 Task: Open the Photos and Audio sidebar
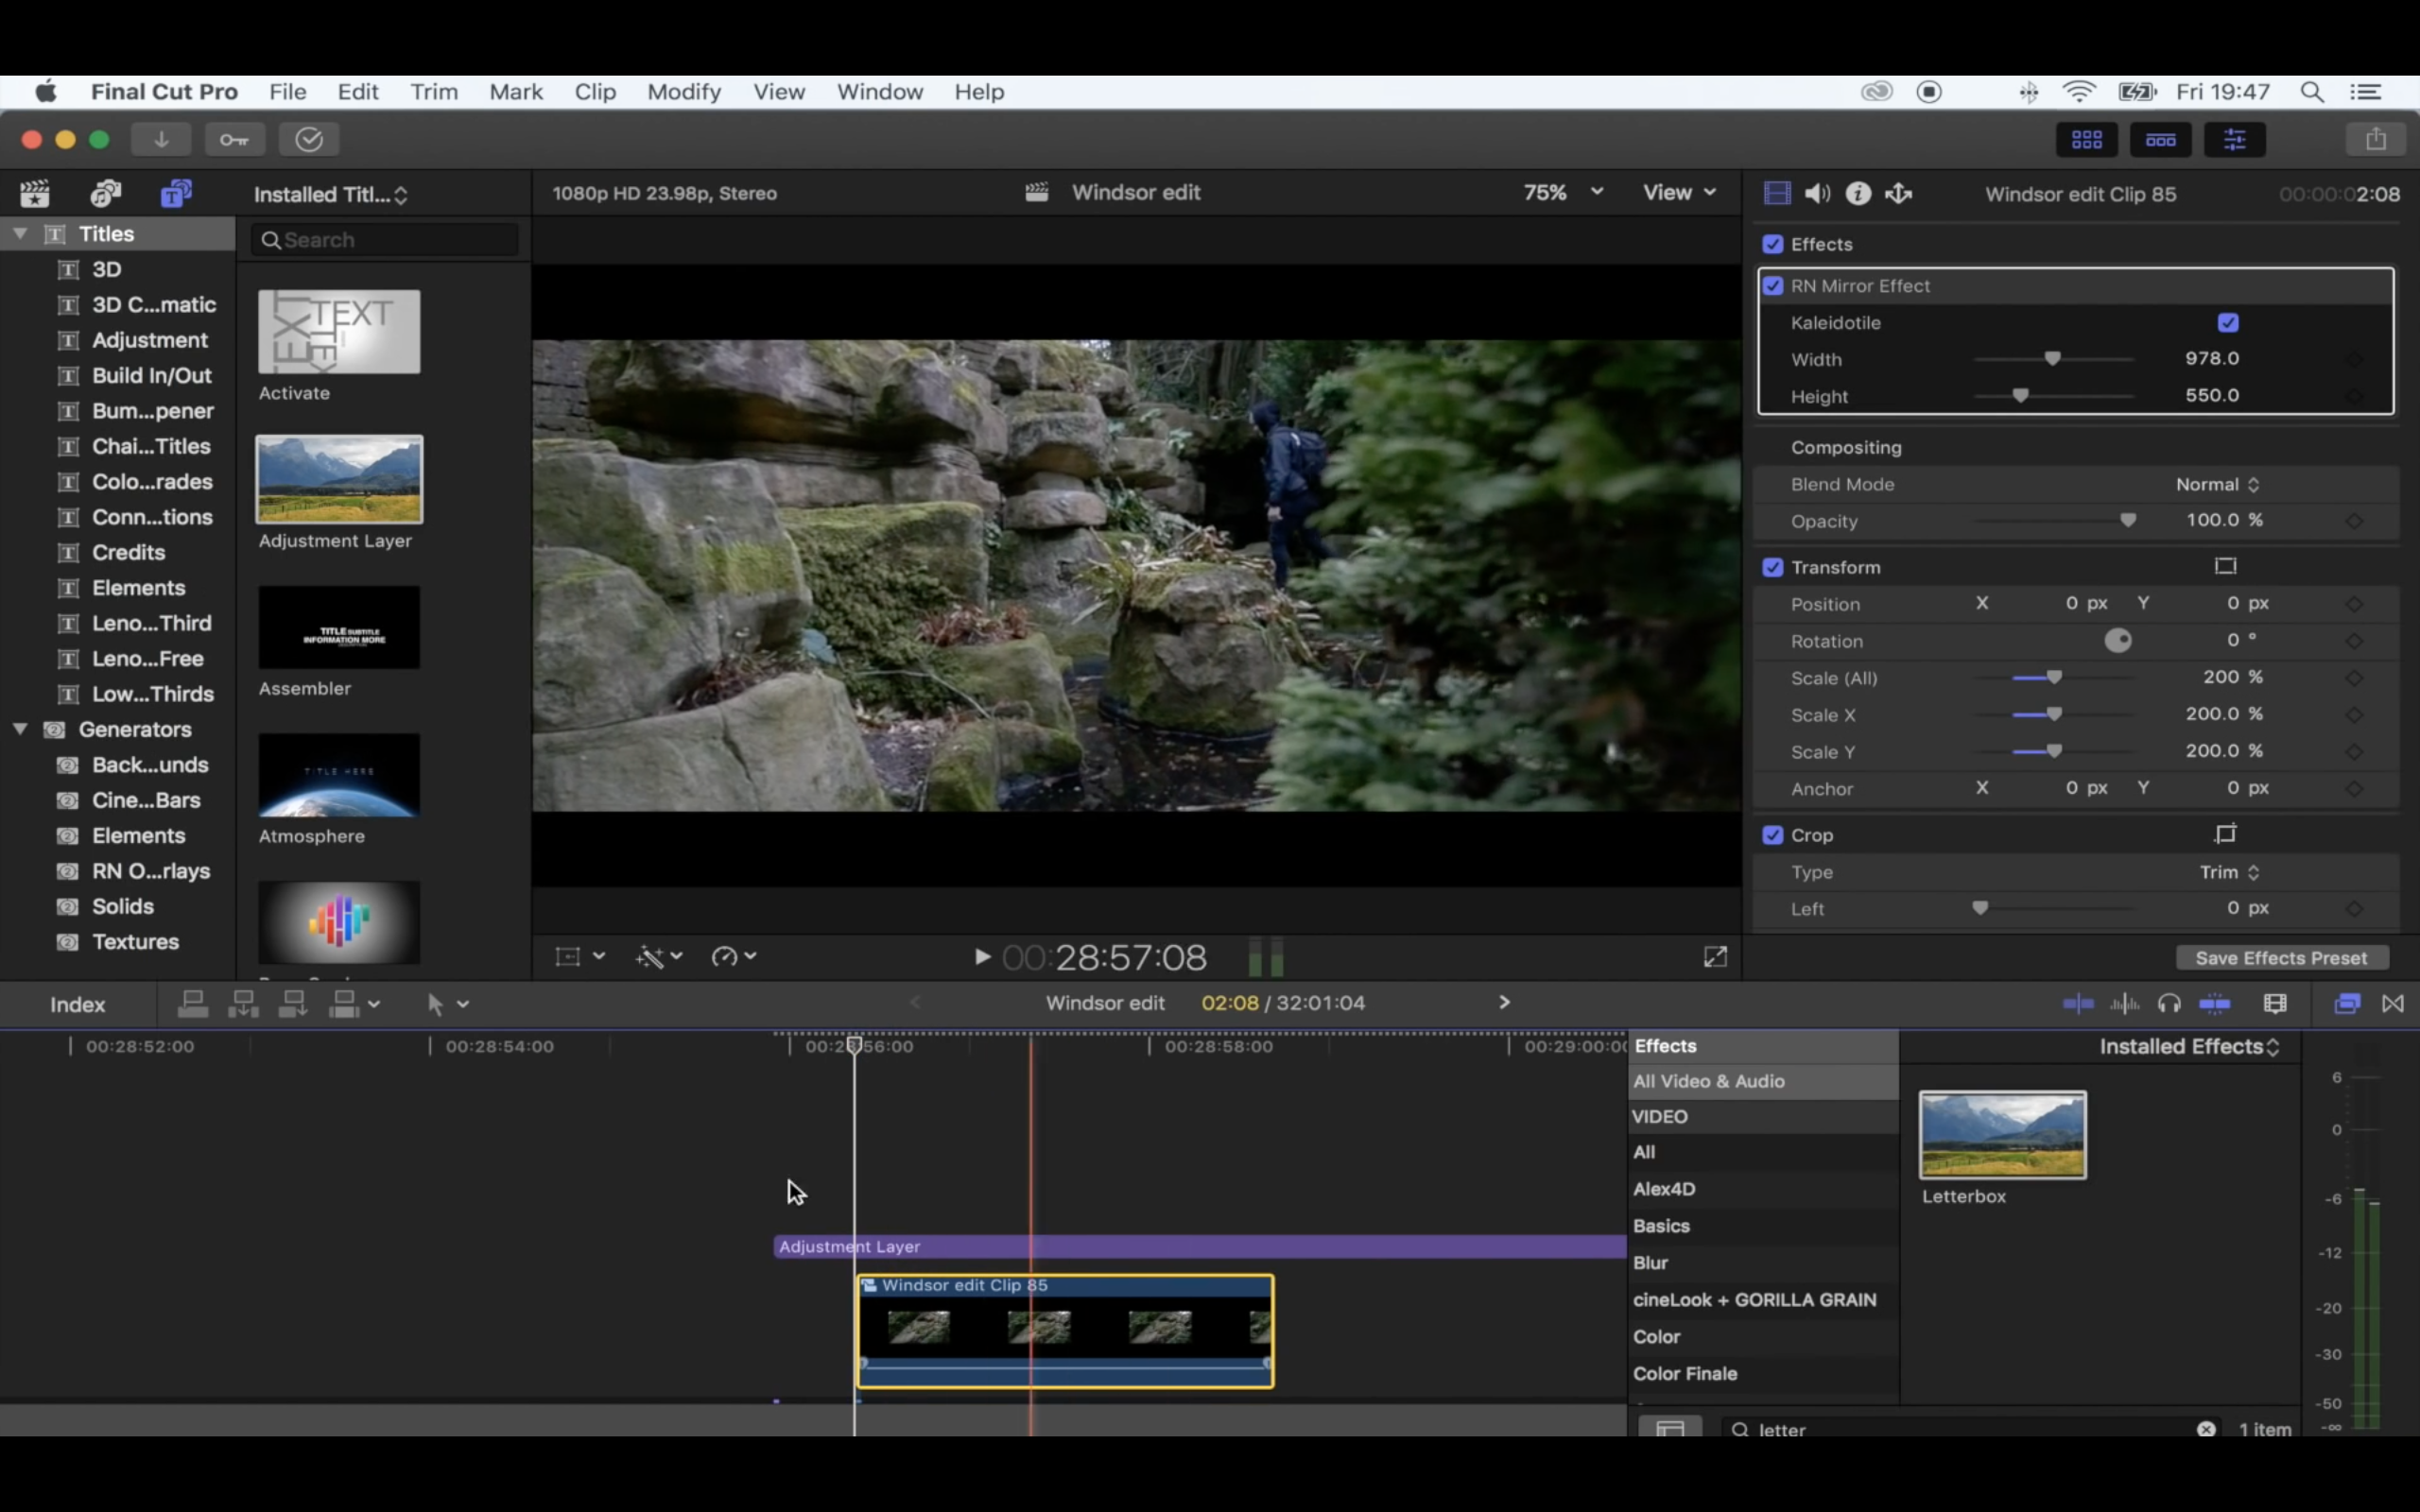click(x=105, y=193)
